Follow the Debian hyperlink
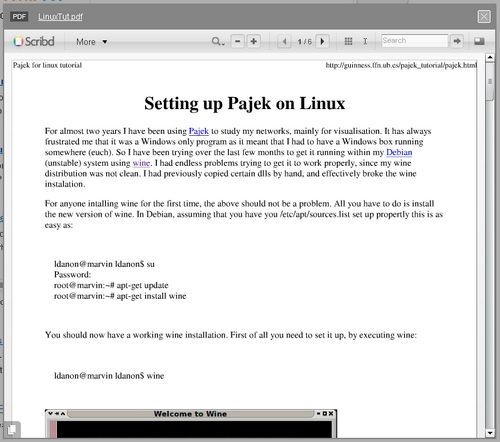Viewport: 500px width, 442px height. [x=399, y=152]
